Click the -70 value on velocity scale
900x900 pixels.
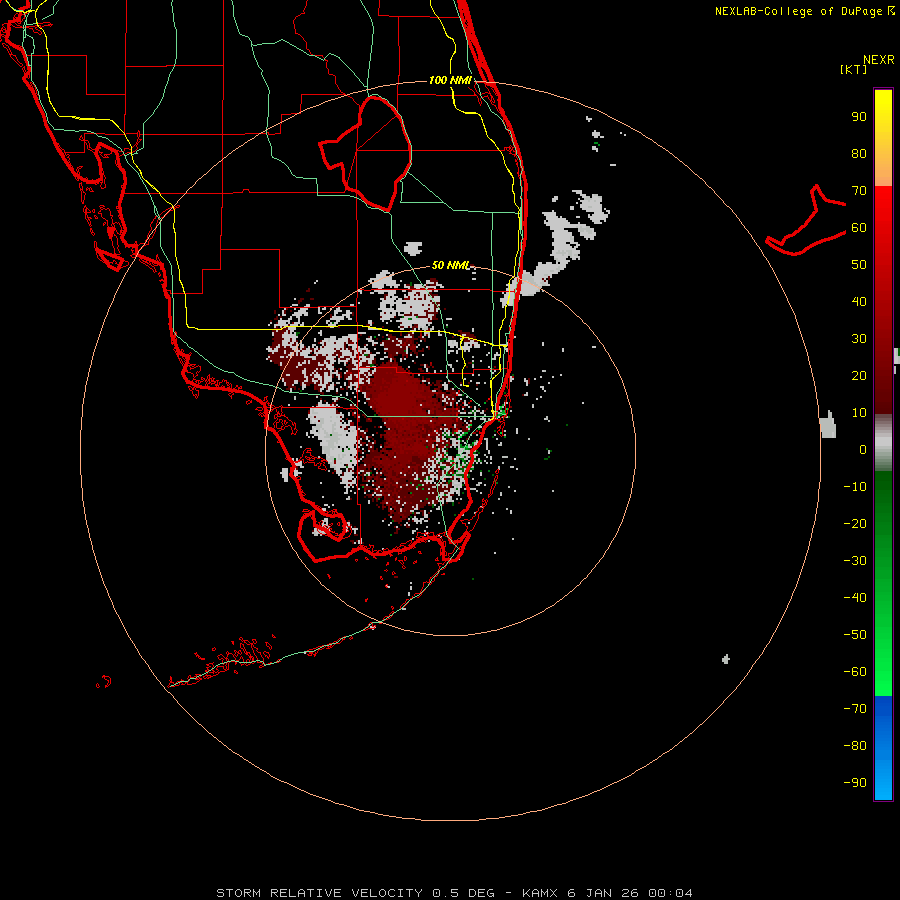click(x=855, y=709)
